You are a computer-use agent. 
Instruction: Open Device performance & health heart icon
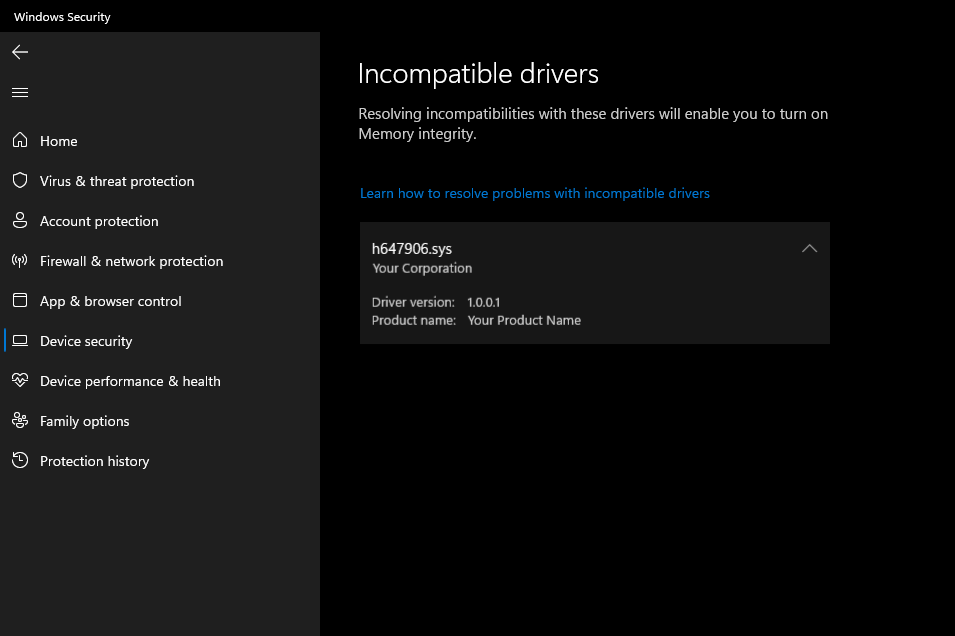19,380
